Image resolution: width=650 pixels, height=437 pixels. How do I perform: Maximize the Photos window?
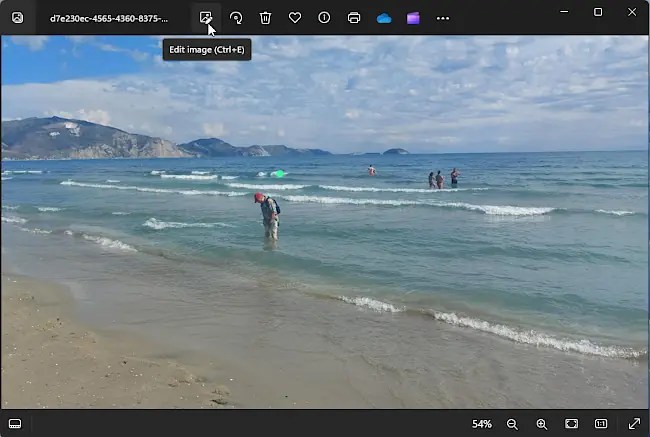598,12
